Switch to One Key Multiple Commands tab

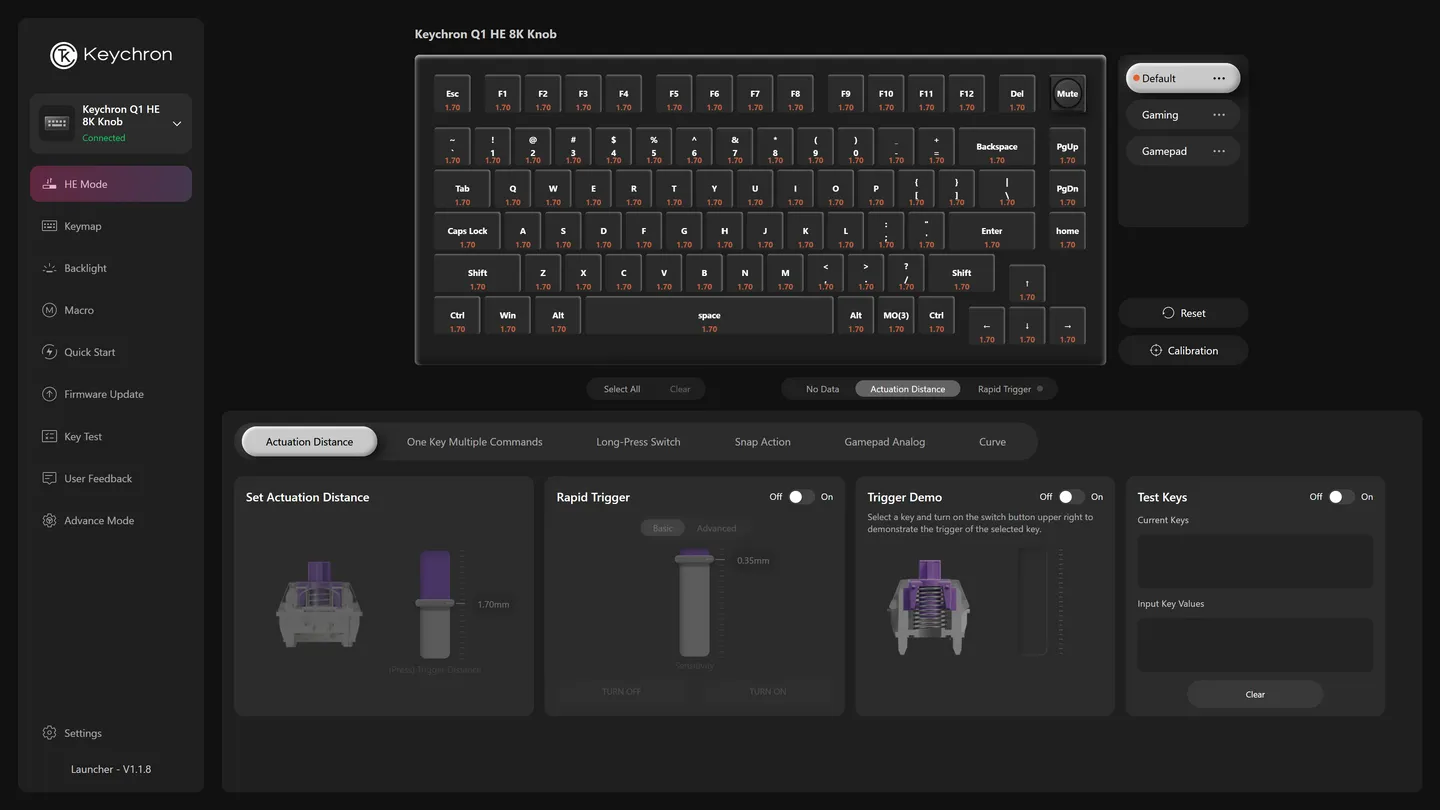474,442
